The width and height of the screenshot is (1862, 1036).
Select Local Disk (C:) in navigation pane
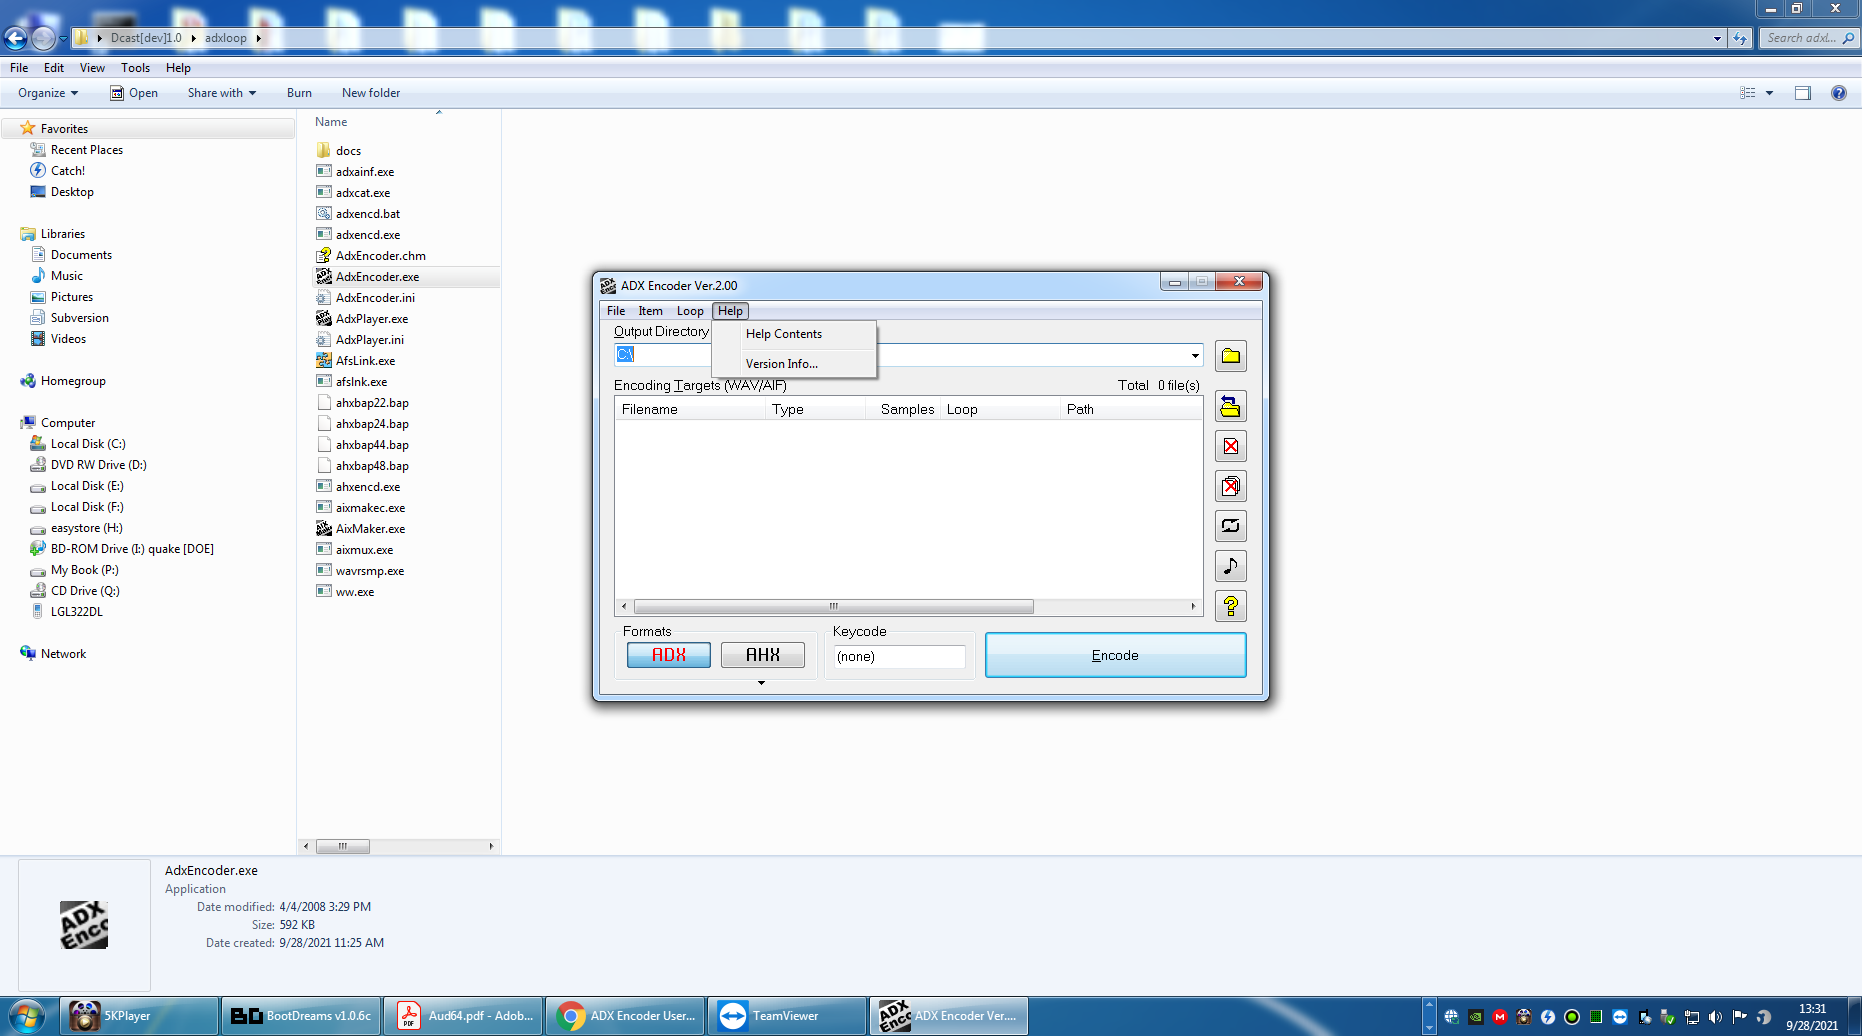88,444
